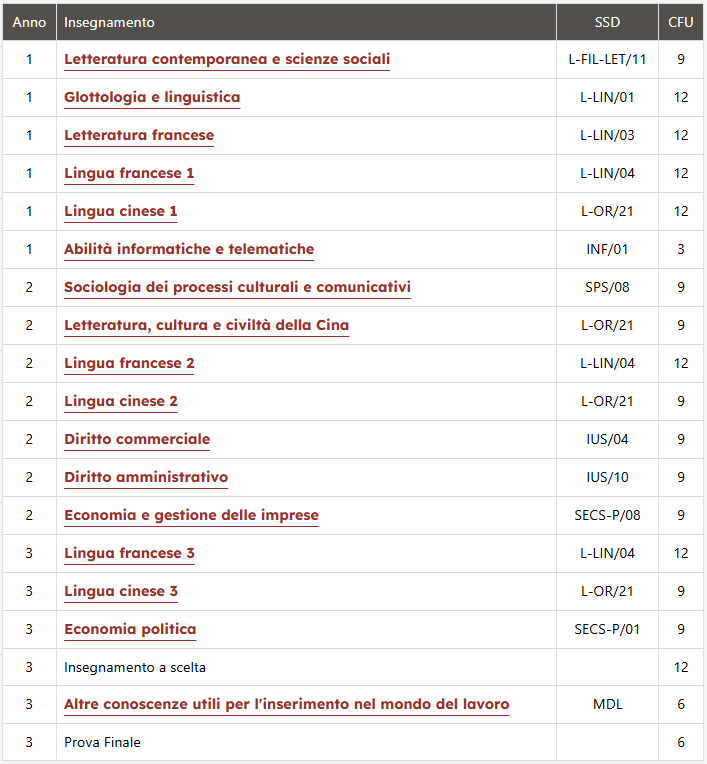Image resolution: width=707 pixels, height=764 pixels.
Task: Open the Glottologia e linguistica course
Action: pos(152,97)
